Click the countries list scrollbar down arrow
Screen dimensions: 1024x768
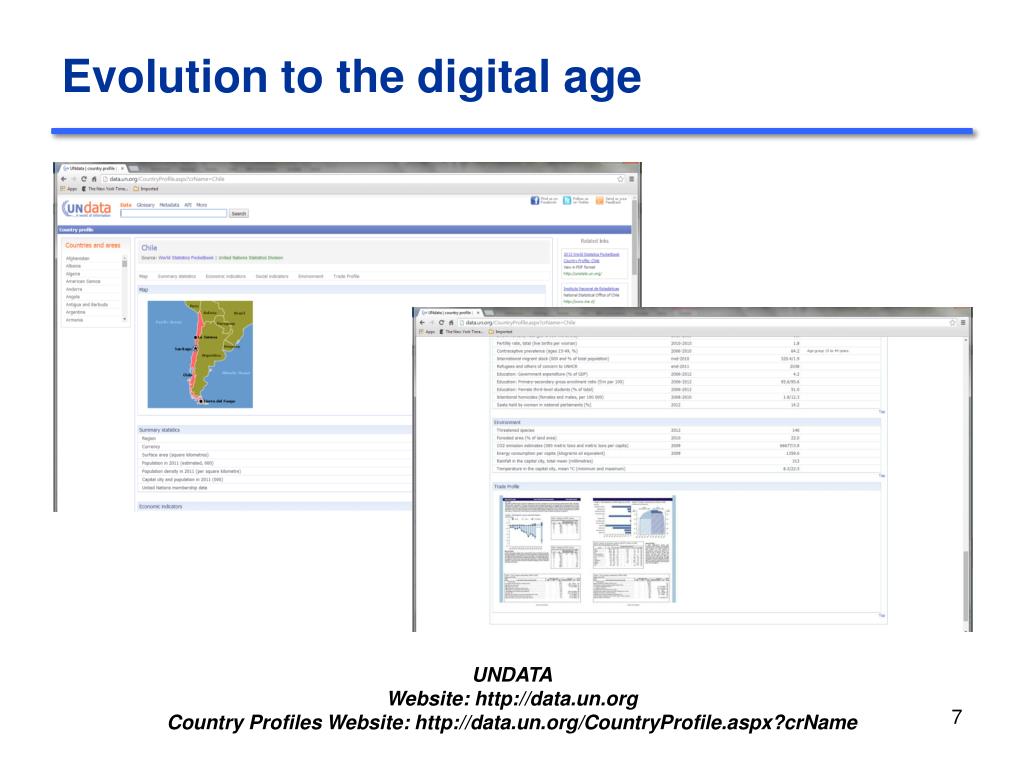point(125,319)
